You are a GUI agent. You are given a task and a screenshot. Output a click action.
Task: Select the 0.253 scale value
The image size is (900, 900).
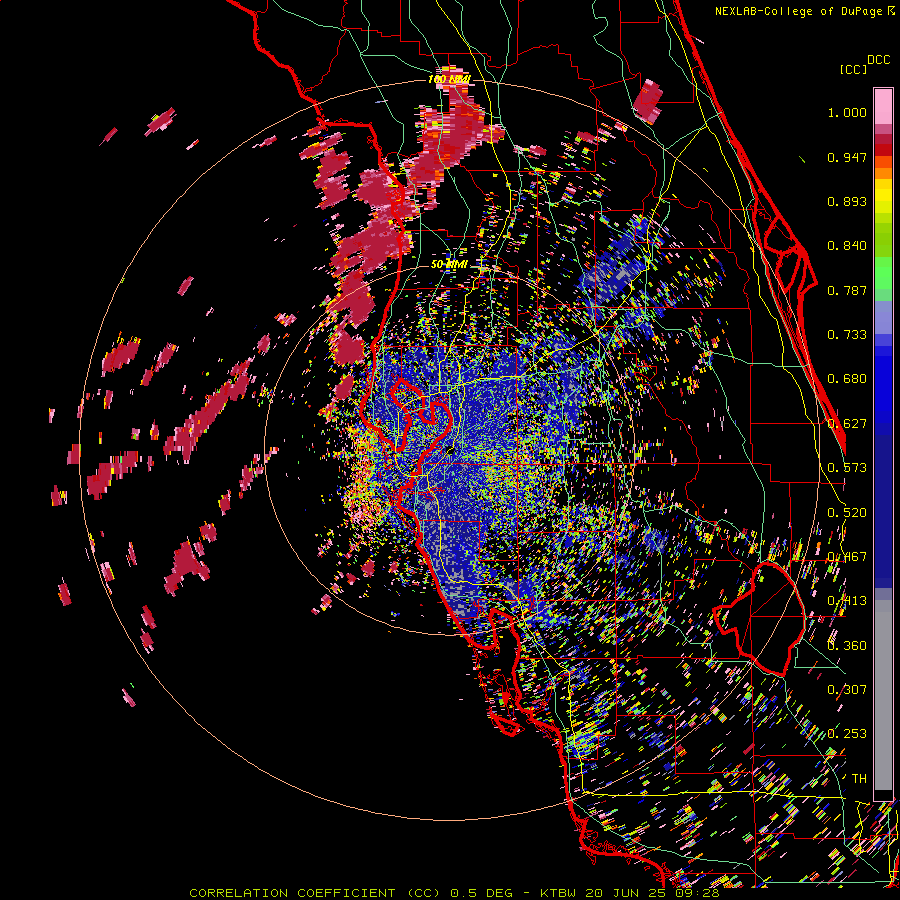847,734
